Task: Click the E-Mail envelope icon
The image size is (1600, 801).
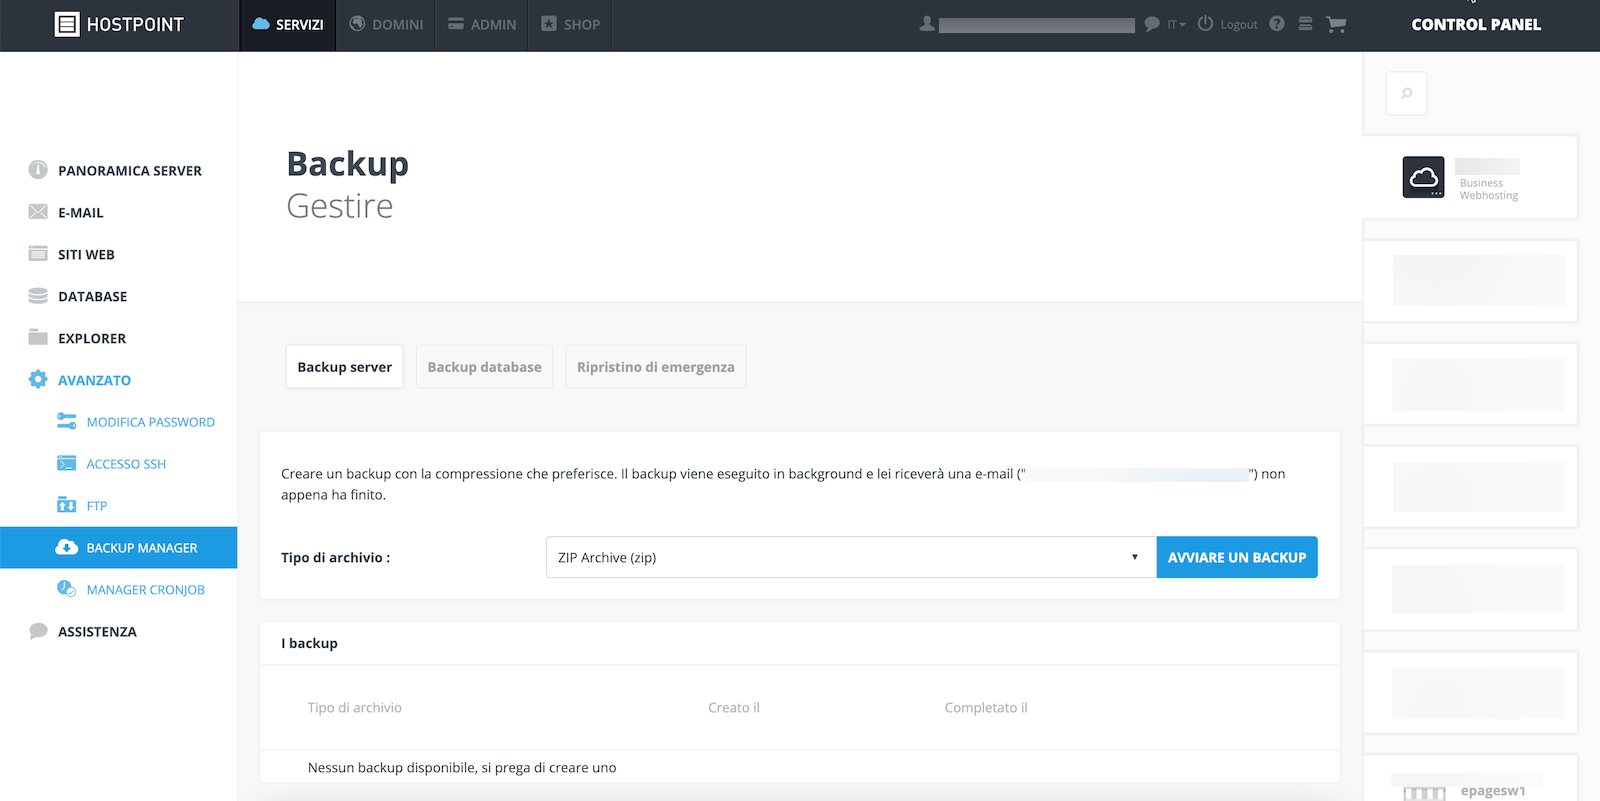Action: click(x=38, y=212)
